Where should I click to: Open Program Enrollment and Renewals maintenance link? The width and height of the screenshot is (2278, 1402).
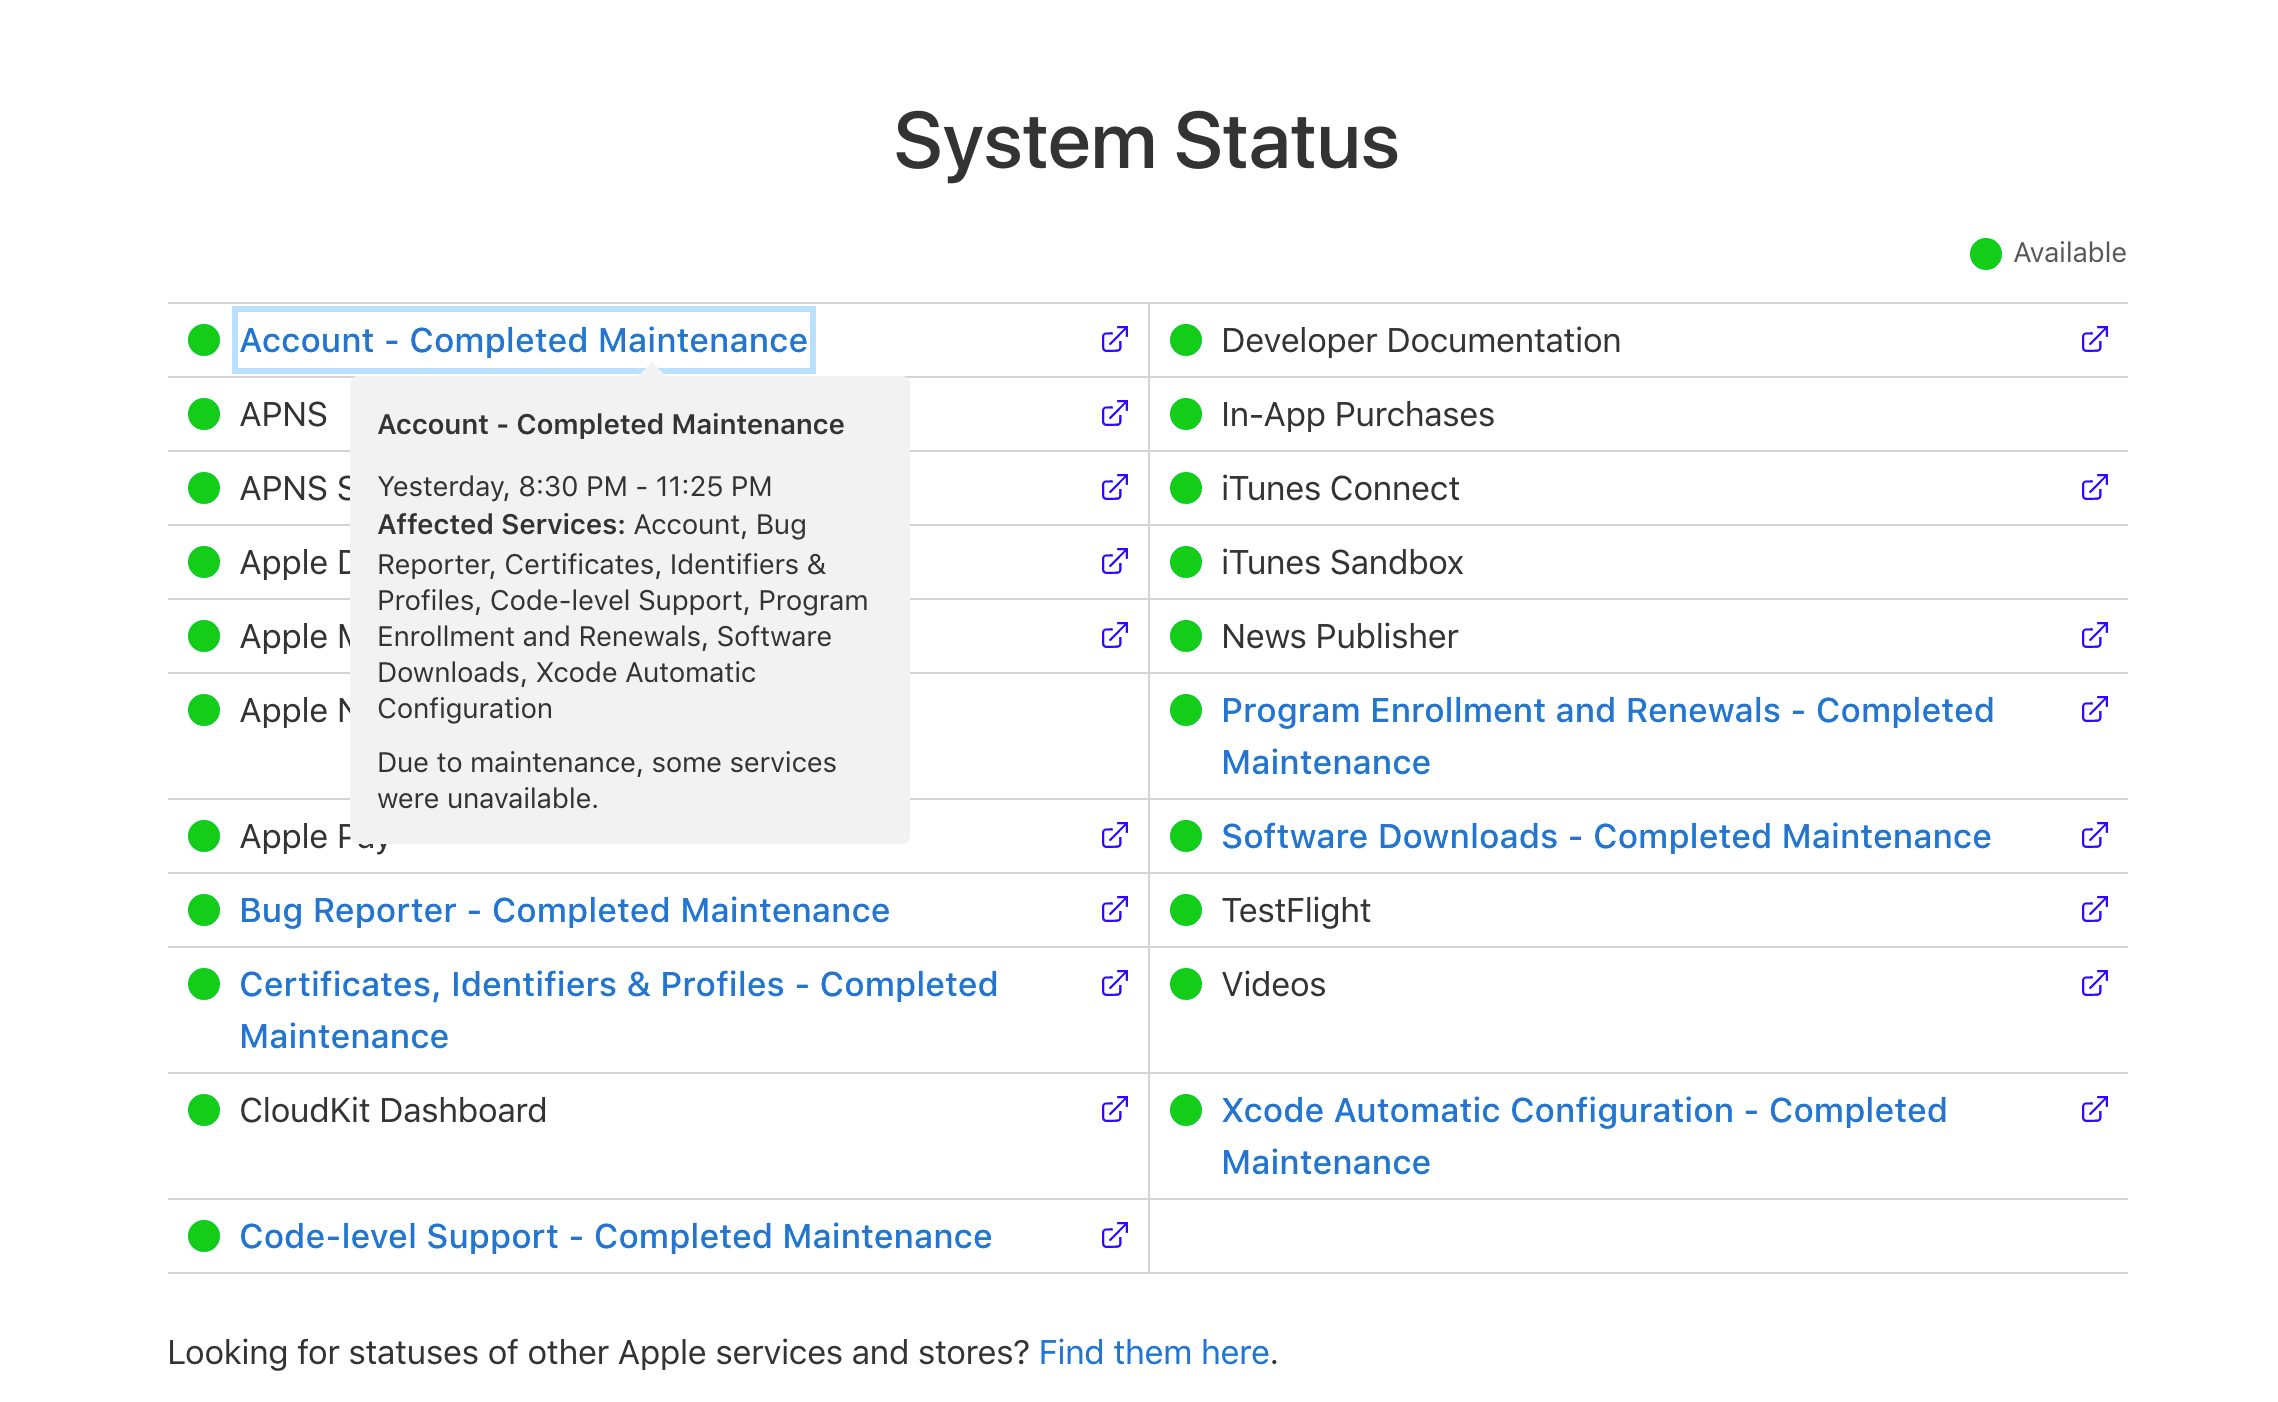pyautogui.click(x=1607, y=736)
